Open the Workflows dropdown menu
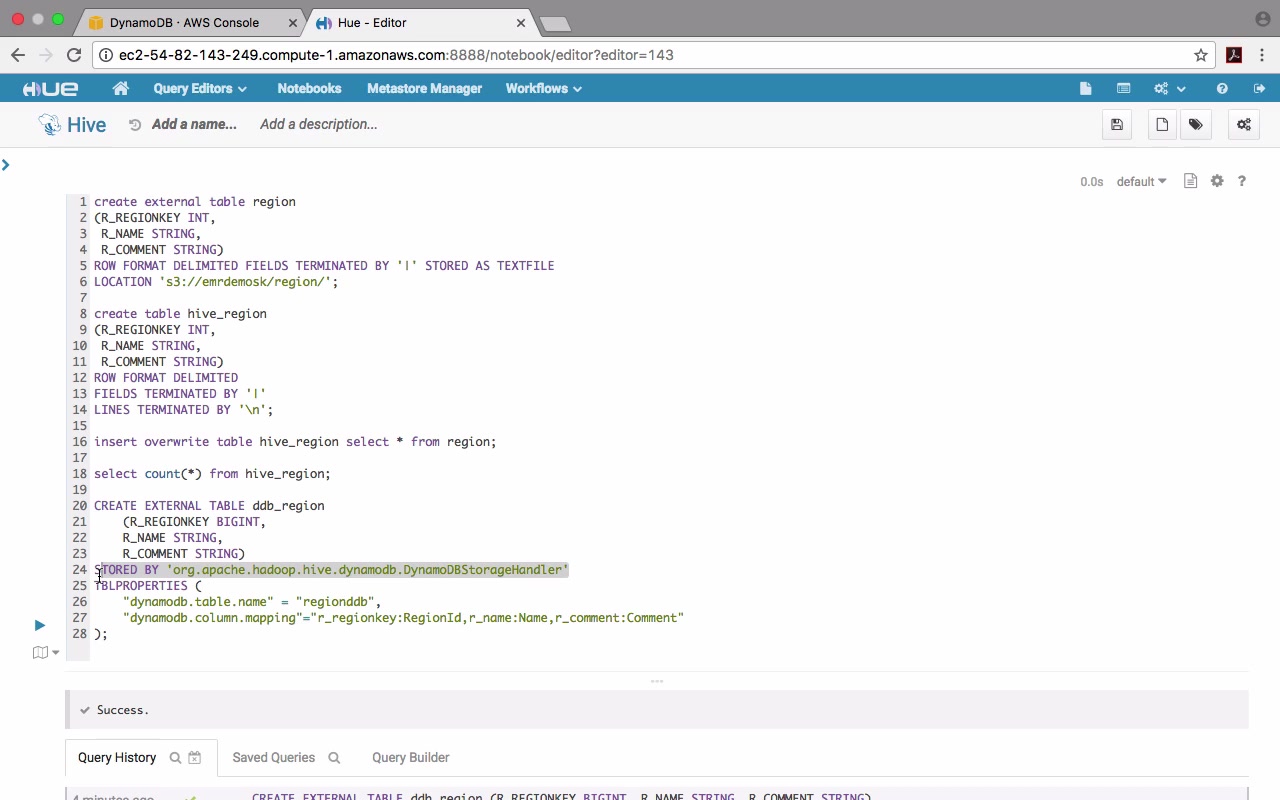The image size is (1280, 800). click(543, 89)
